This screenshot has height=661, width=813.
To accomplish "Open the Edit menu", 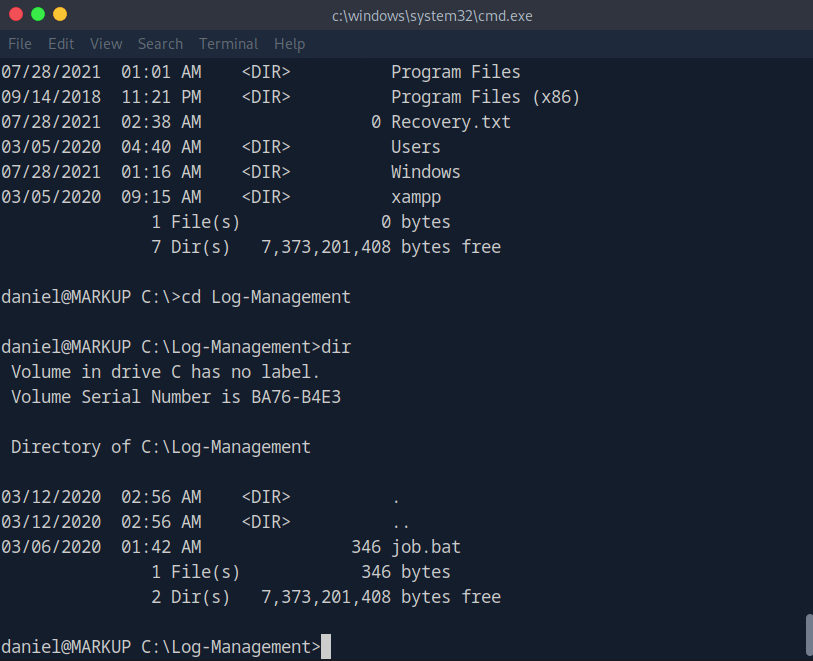I will click(61, 44).
